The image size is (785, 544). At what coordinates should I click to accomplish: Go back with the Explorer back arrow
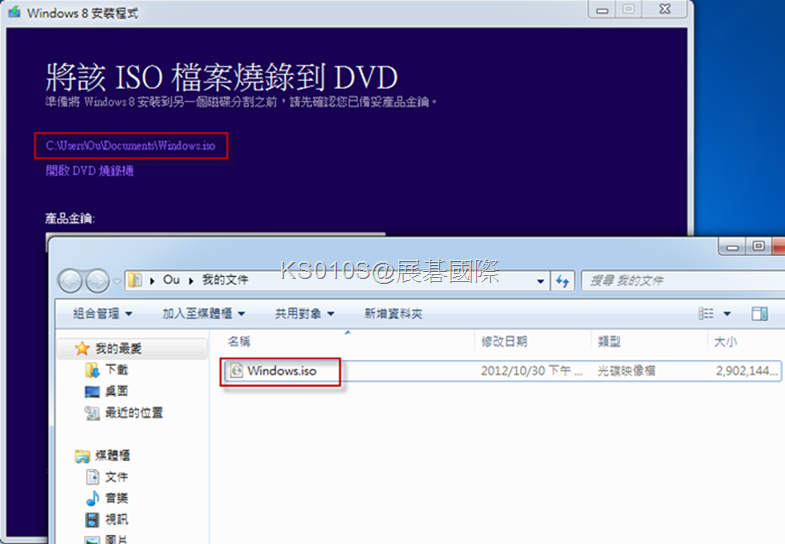tap(70, 281)
